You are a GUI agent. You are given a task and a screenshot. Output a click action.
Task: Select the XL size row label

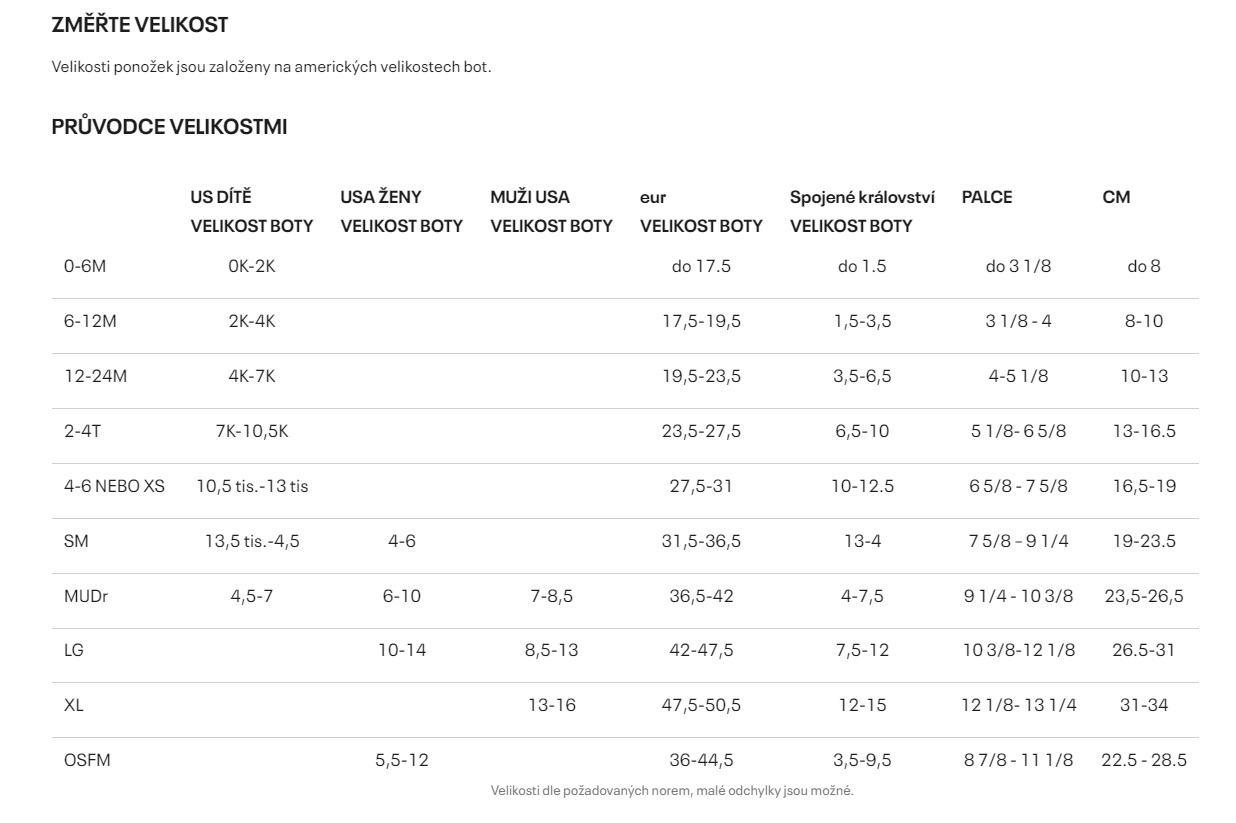[74, 706]
